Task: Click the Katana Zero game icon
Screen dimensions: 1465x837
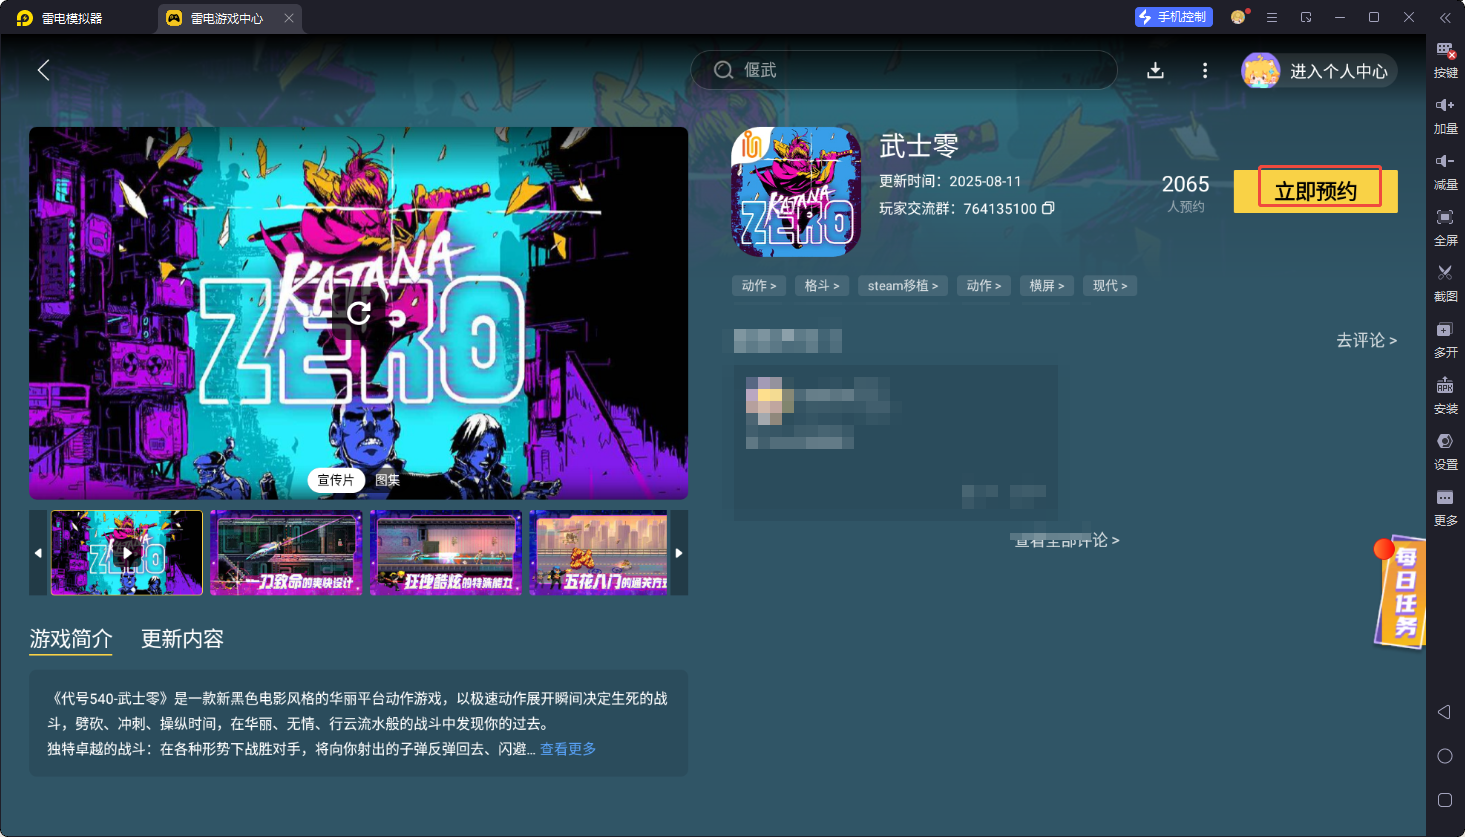Action: tap(796, 192)
